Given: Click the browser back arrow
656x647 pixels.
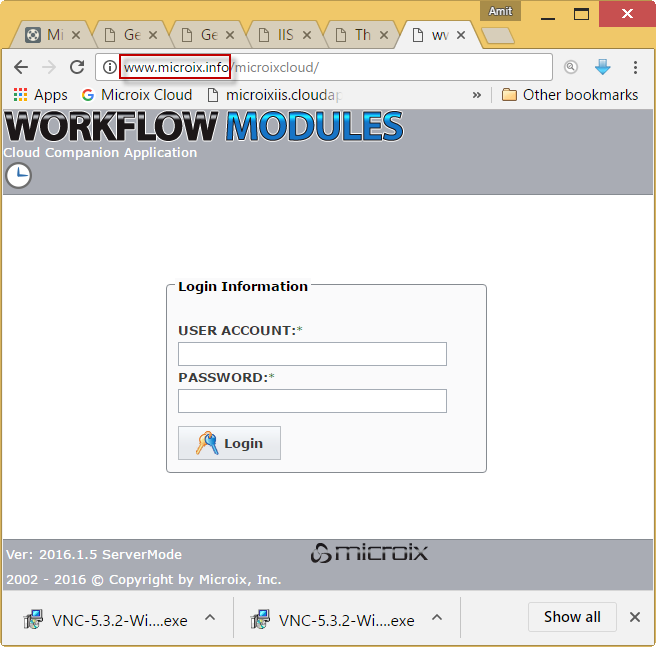Looking at the screenshot, I should click(20, 67).
